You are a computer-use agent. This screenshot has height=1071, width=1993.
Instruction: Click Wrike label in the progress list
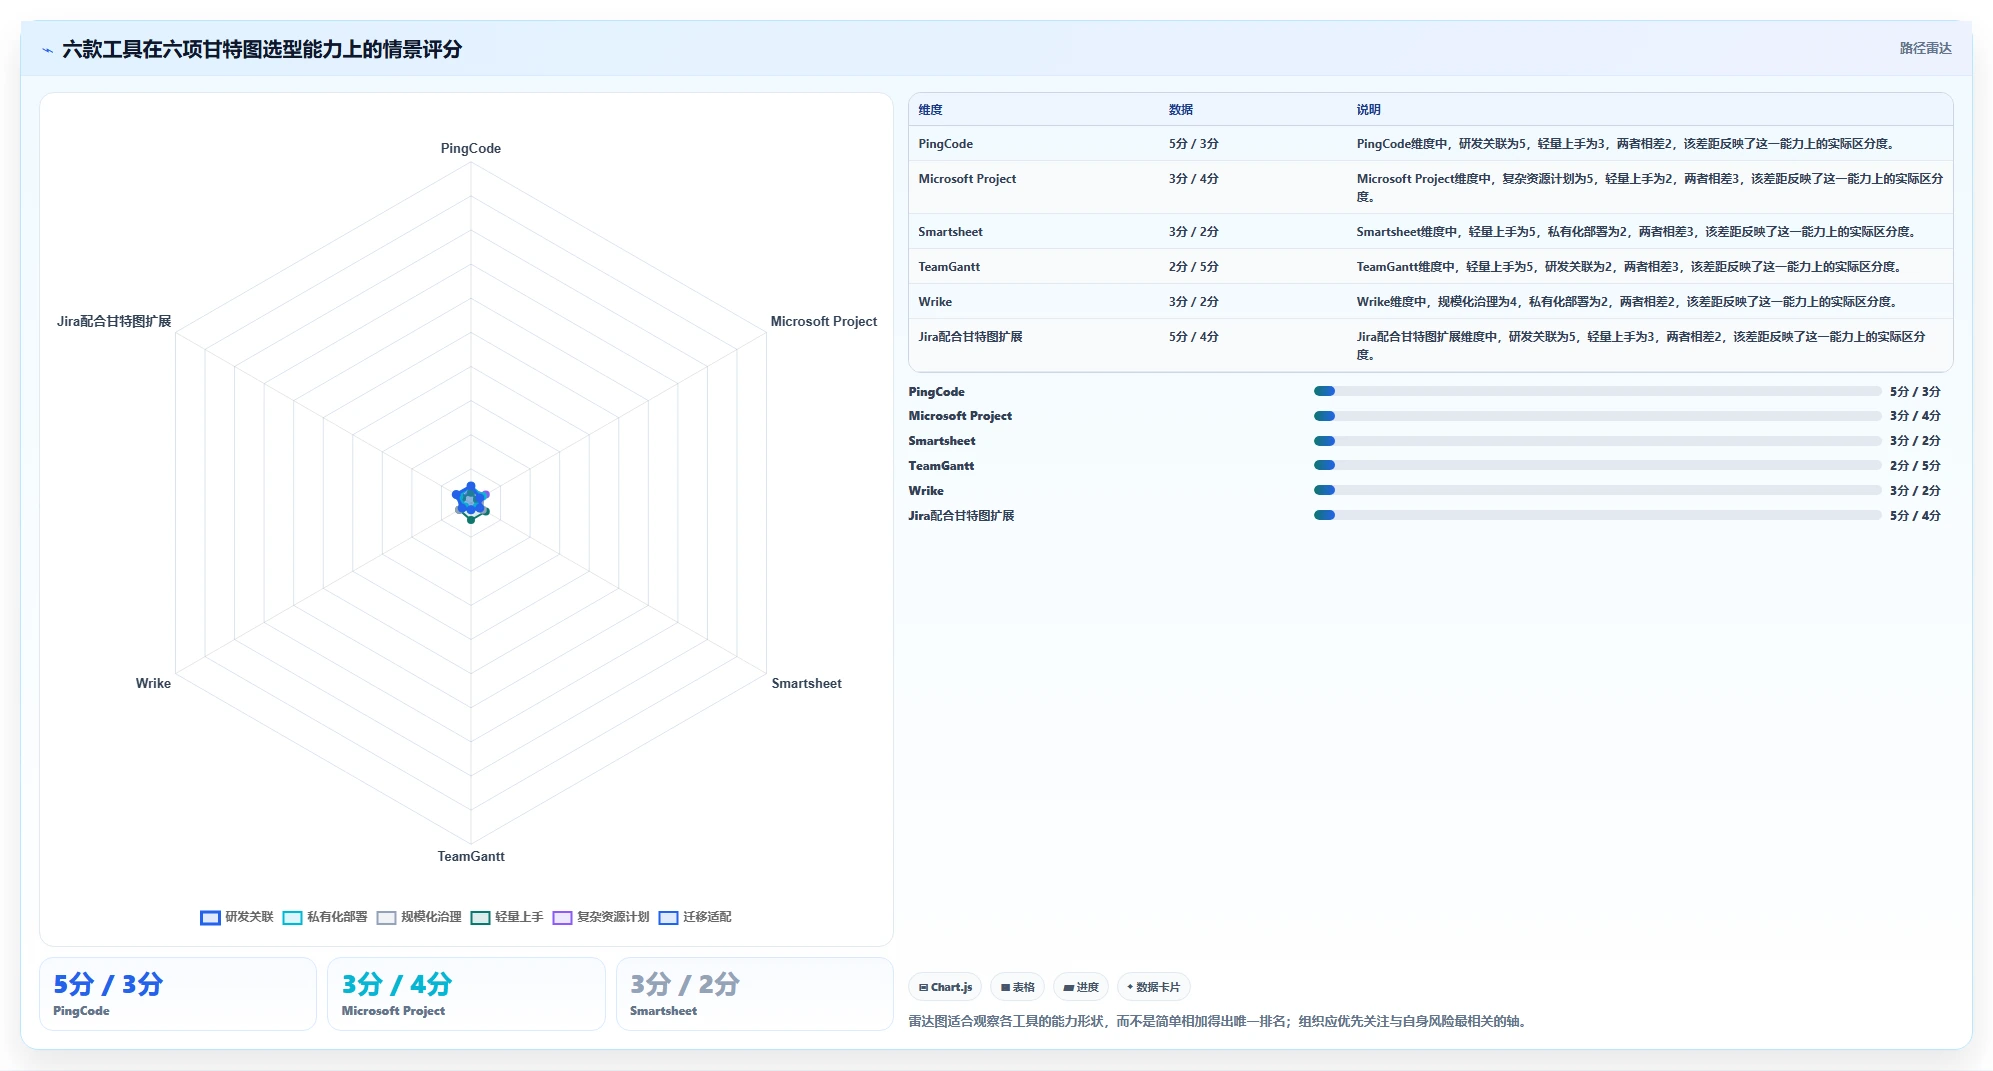tap(926, 491)
